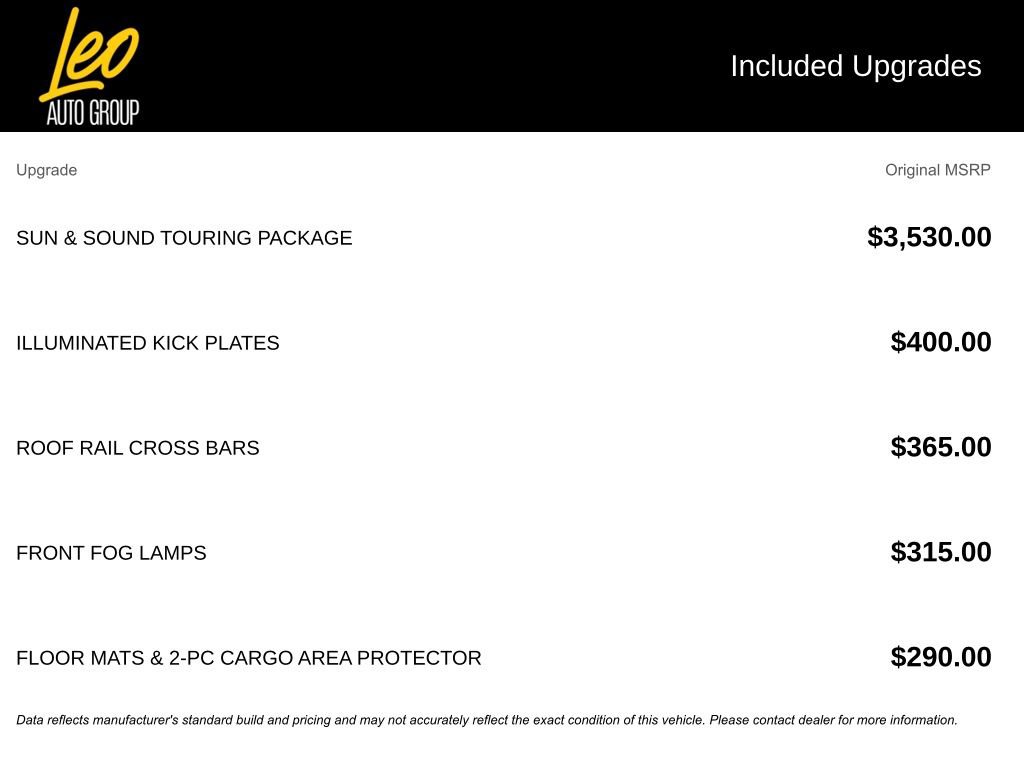Select the Front Fog Lamps upgrade
The width and height of the screenshot is (1024, 768).
(x=111, y=553)
